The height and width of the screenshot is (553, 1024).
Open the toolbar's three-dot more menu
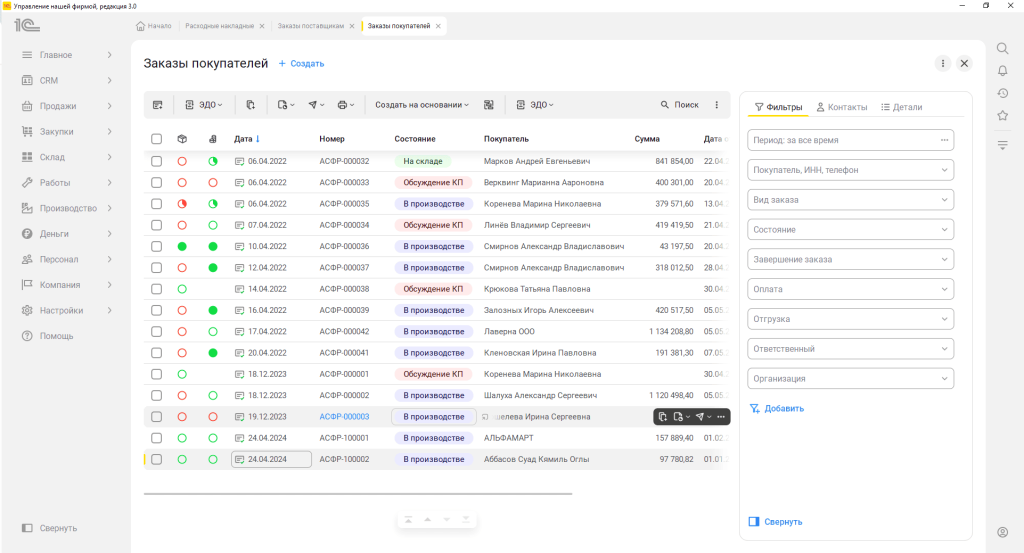(x=716, y=104)
